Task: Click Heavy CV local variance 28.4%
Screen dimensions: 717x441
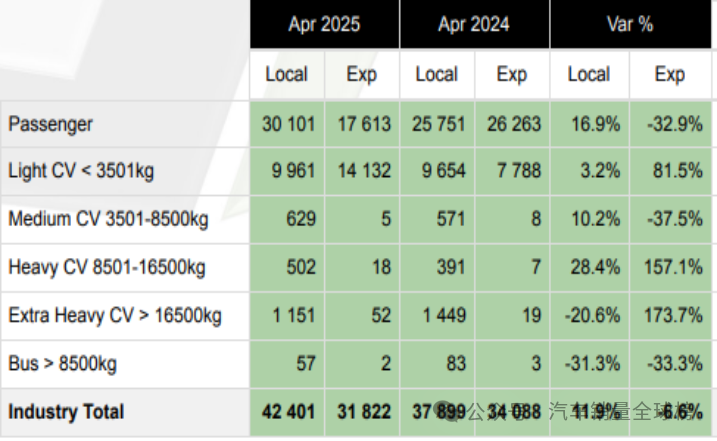Action: click(x=595, y=267)
